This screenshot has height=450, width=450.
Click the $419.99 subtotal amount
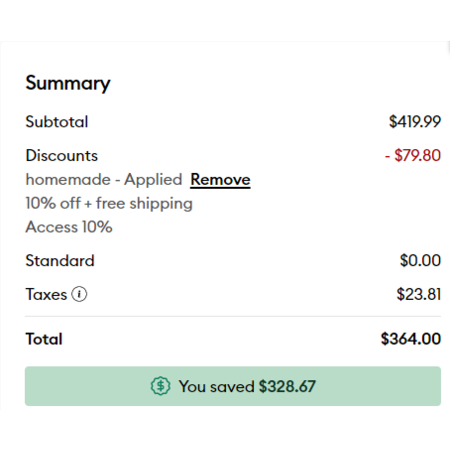click(x=415, y=121)
